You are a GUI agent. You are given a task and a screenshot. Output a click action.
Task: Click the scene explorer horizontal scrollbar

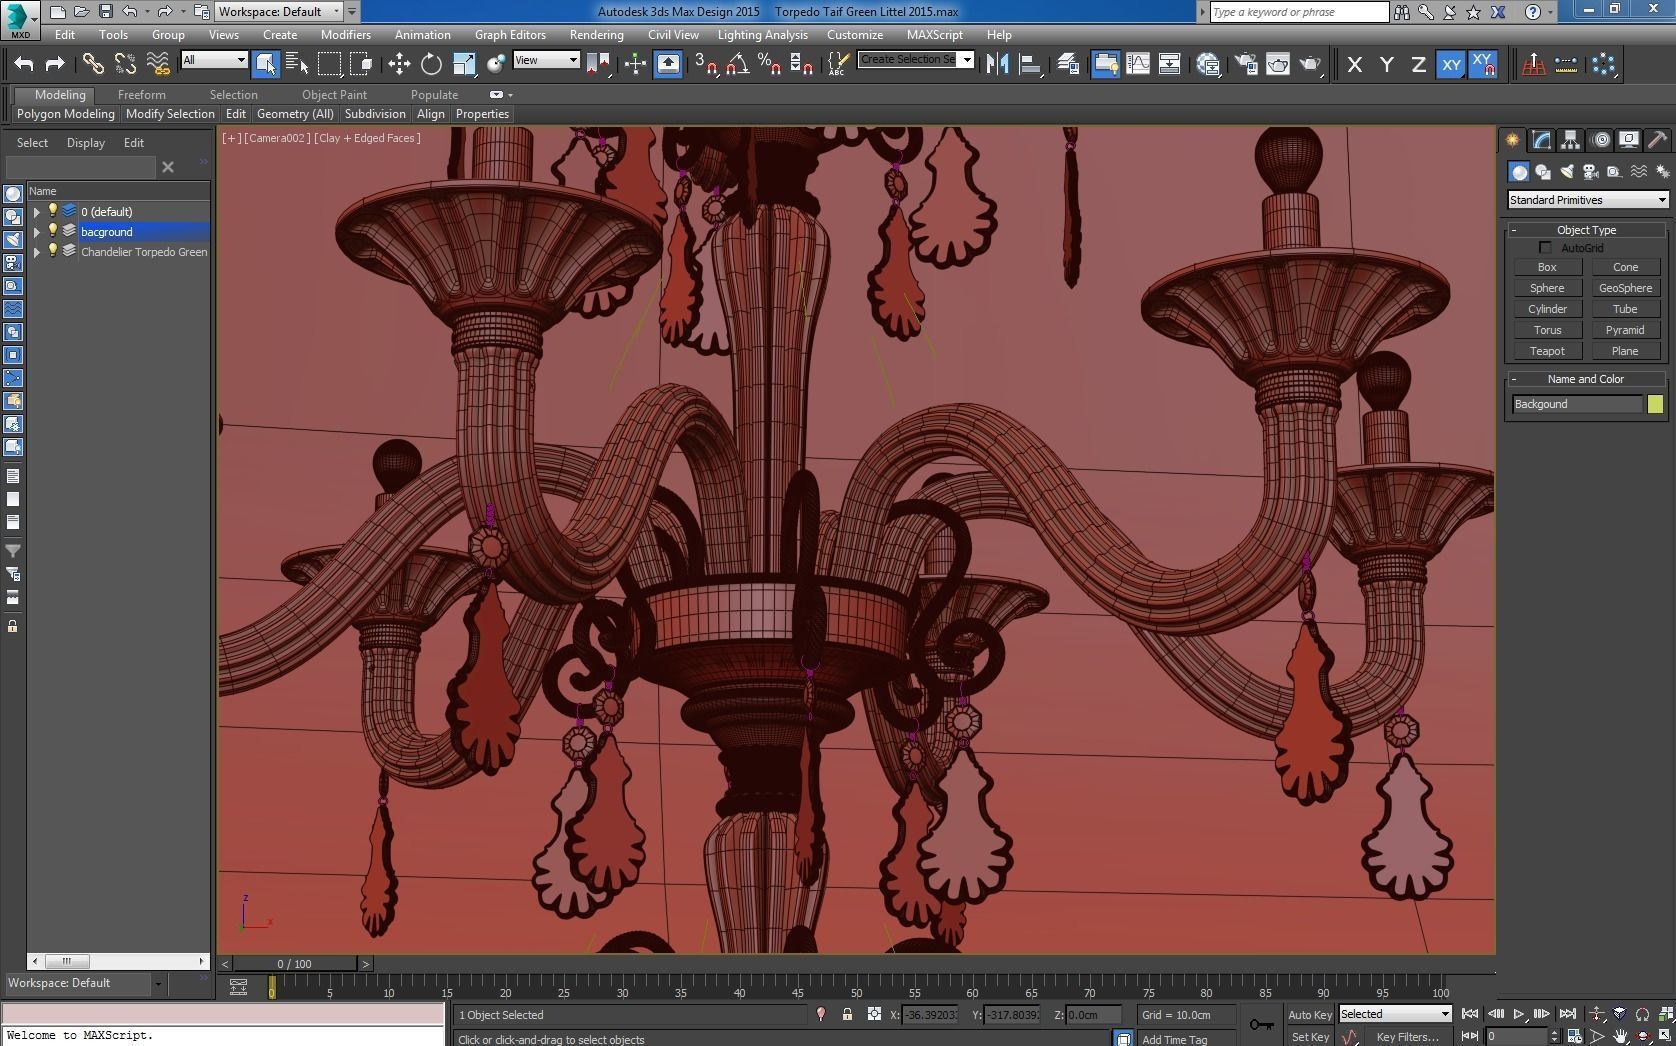(118, 961)
